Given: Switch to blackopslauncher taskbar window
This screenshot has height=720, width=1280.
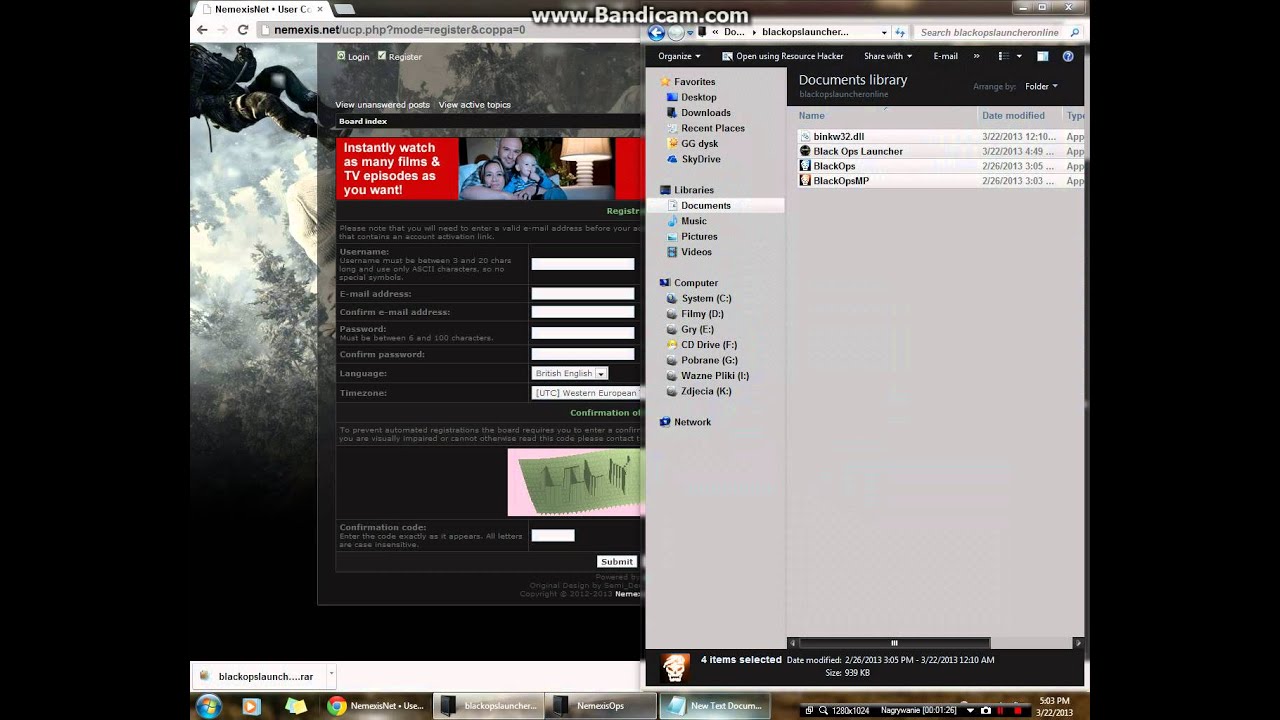Looking at the screenshot, I should (488, 705).
